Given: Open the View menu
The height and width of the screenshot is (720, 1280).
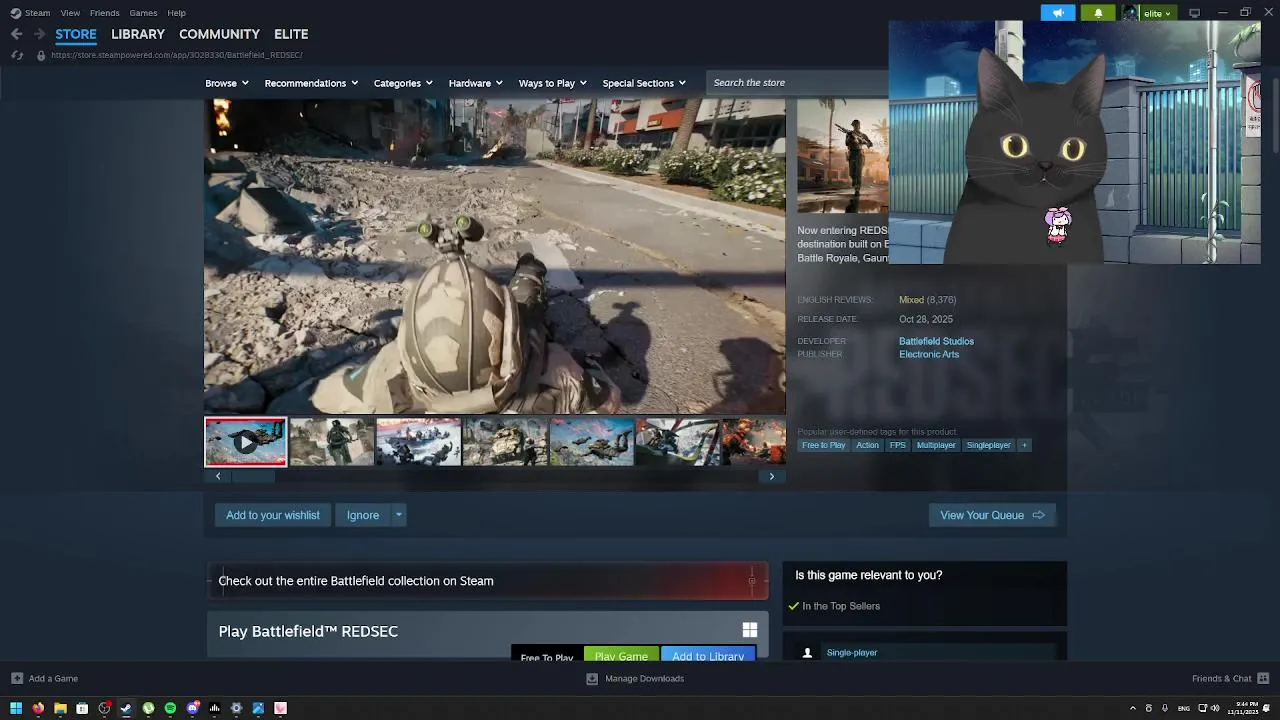Looking at the screenshot, I should click(x=70, y=13).
